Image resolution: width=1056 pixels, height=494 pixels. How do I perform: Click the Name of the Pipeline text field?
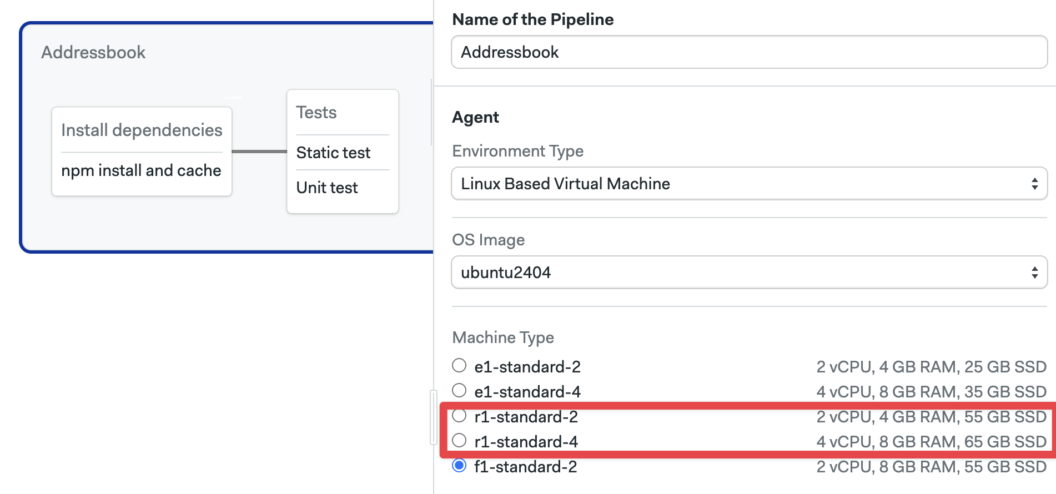pyautogui.click(x=748, y=52)
